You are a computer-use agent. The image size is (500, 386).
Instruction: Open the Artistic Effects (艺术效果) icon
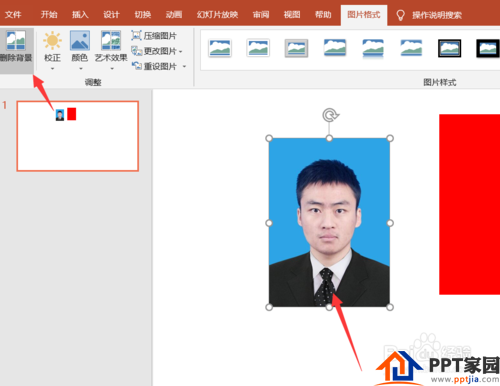pyautogui.click(x=111, y=41)
